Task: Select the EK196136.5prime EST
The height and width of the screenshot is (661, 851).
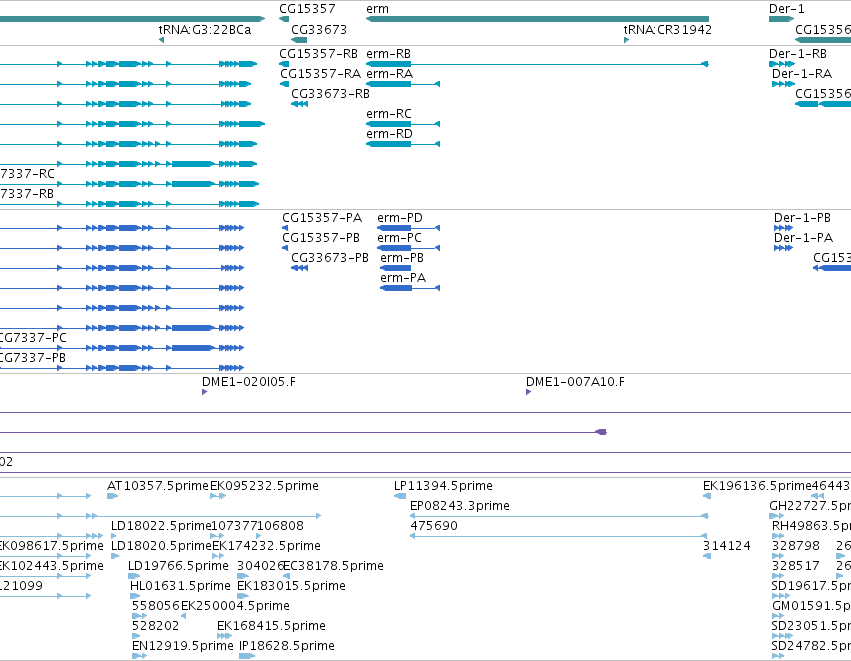Action: coord(707,496)
